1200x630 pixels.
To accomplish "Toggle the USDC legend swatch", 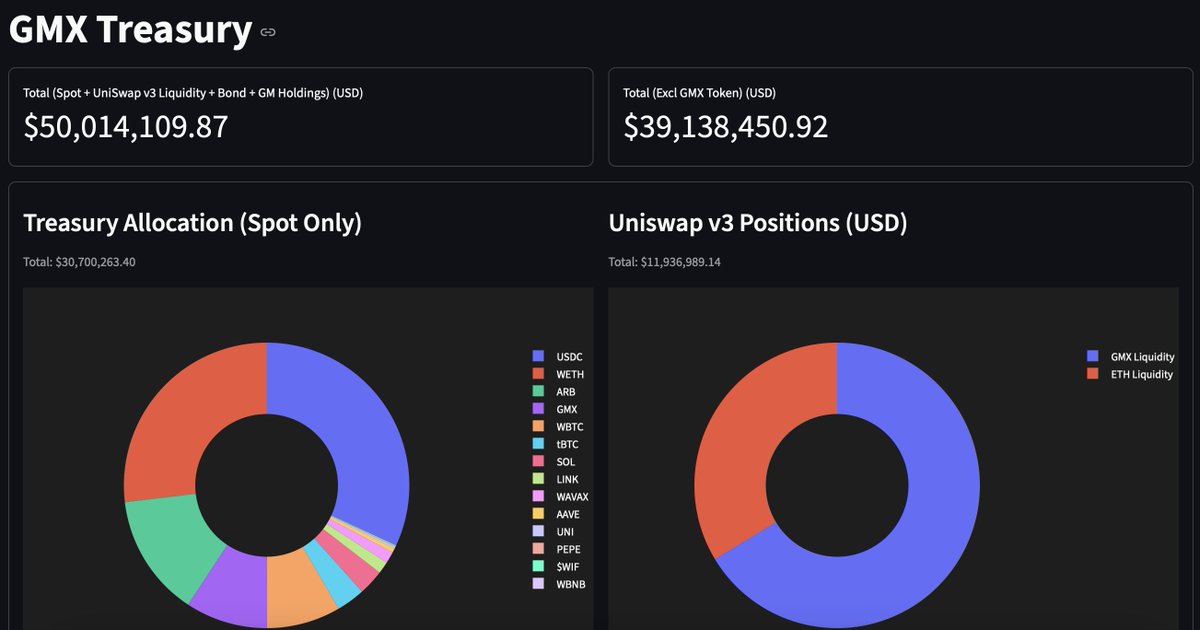I will [x=538, y=357].
